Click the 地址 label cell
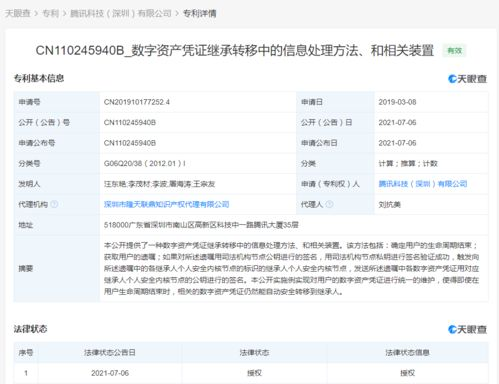The image size is (499, 384). [x=57, y=225]
